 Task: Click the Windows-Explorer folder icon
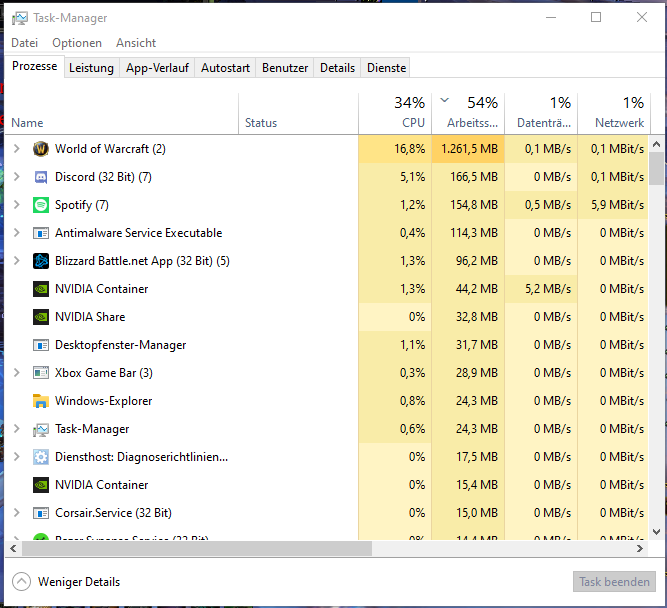point(41,401)
